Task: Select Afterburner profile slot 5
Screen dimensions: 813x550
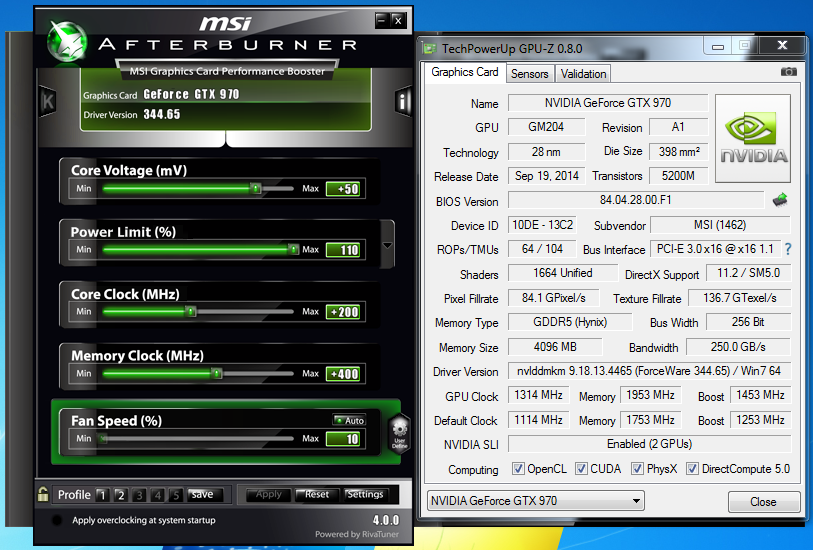Action: coord(176,495)
